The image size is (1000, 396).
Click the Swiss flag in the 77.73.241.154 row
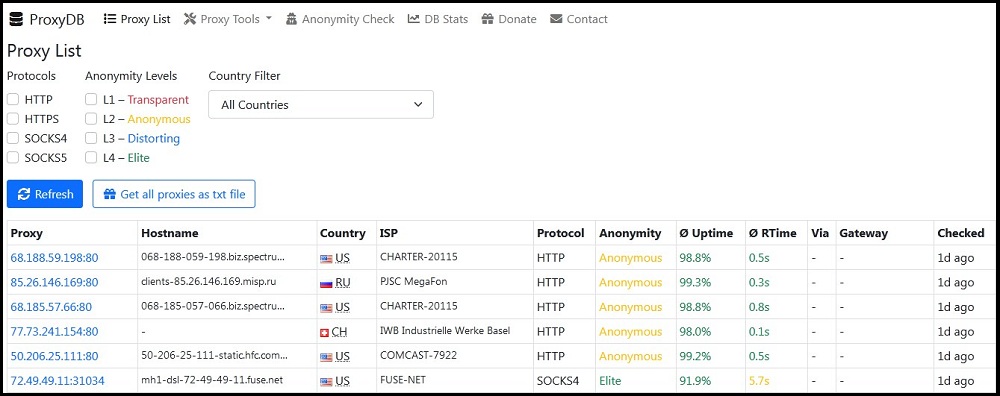[x=325, y=332]
